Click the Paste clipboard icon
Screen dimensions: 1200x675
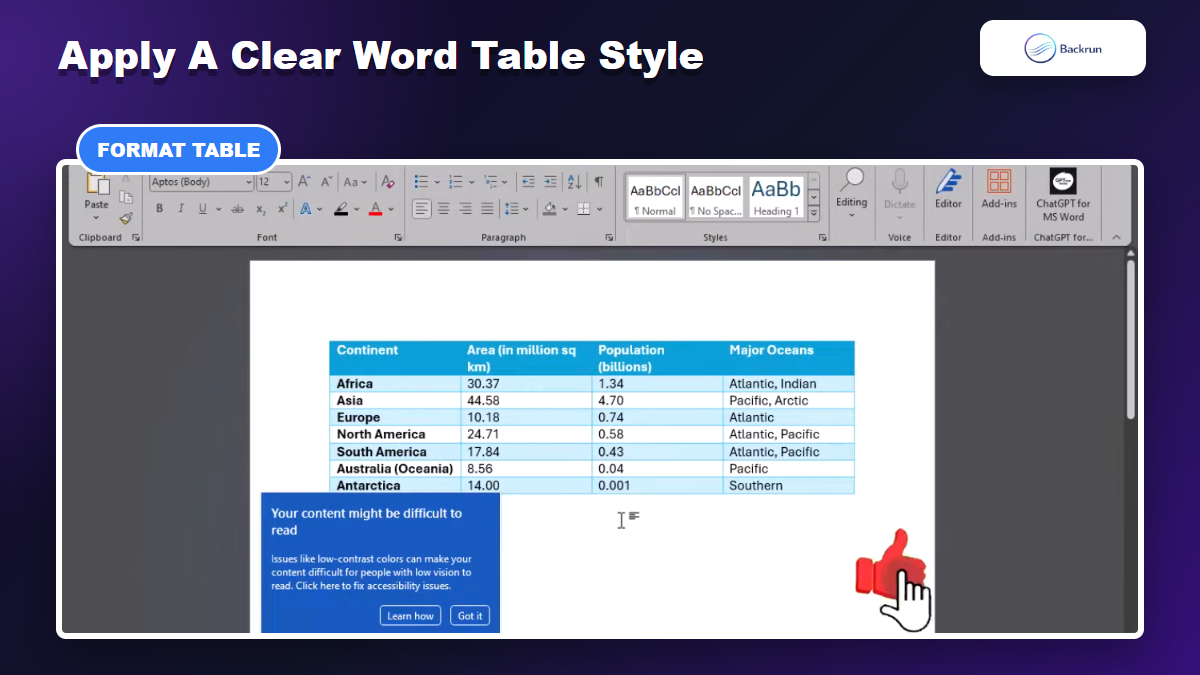coord(97,184)
